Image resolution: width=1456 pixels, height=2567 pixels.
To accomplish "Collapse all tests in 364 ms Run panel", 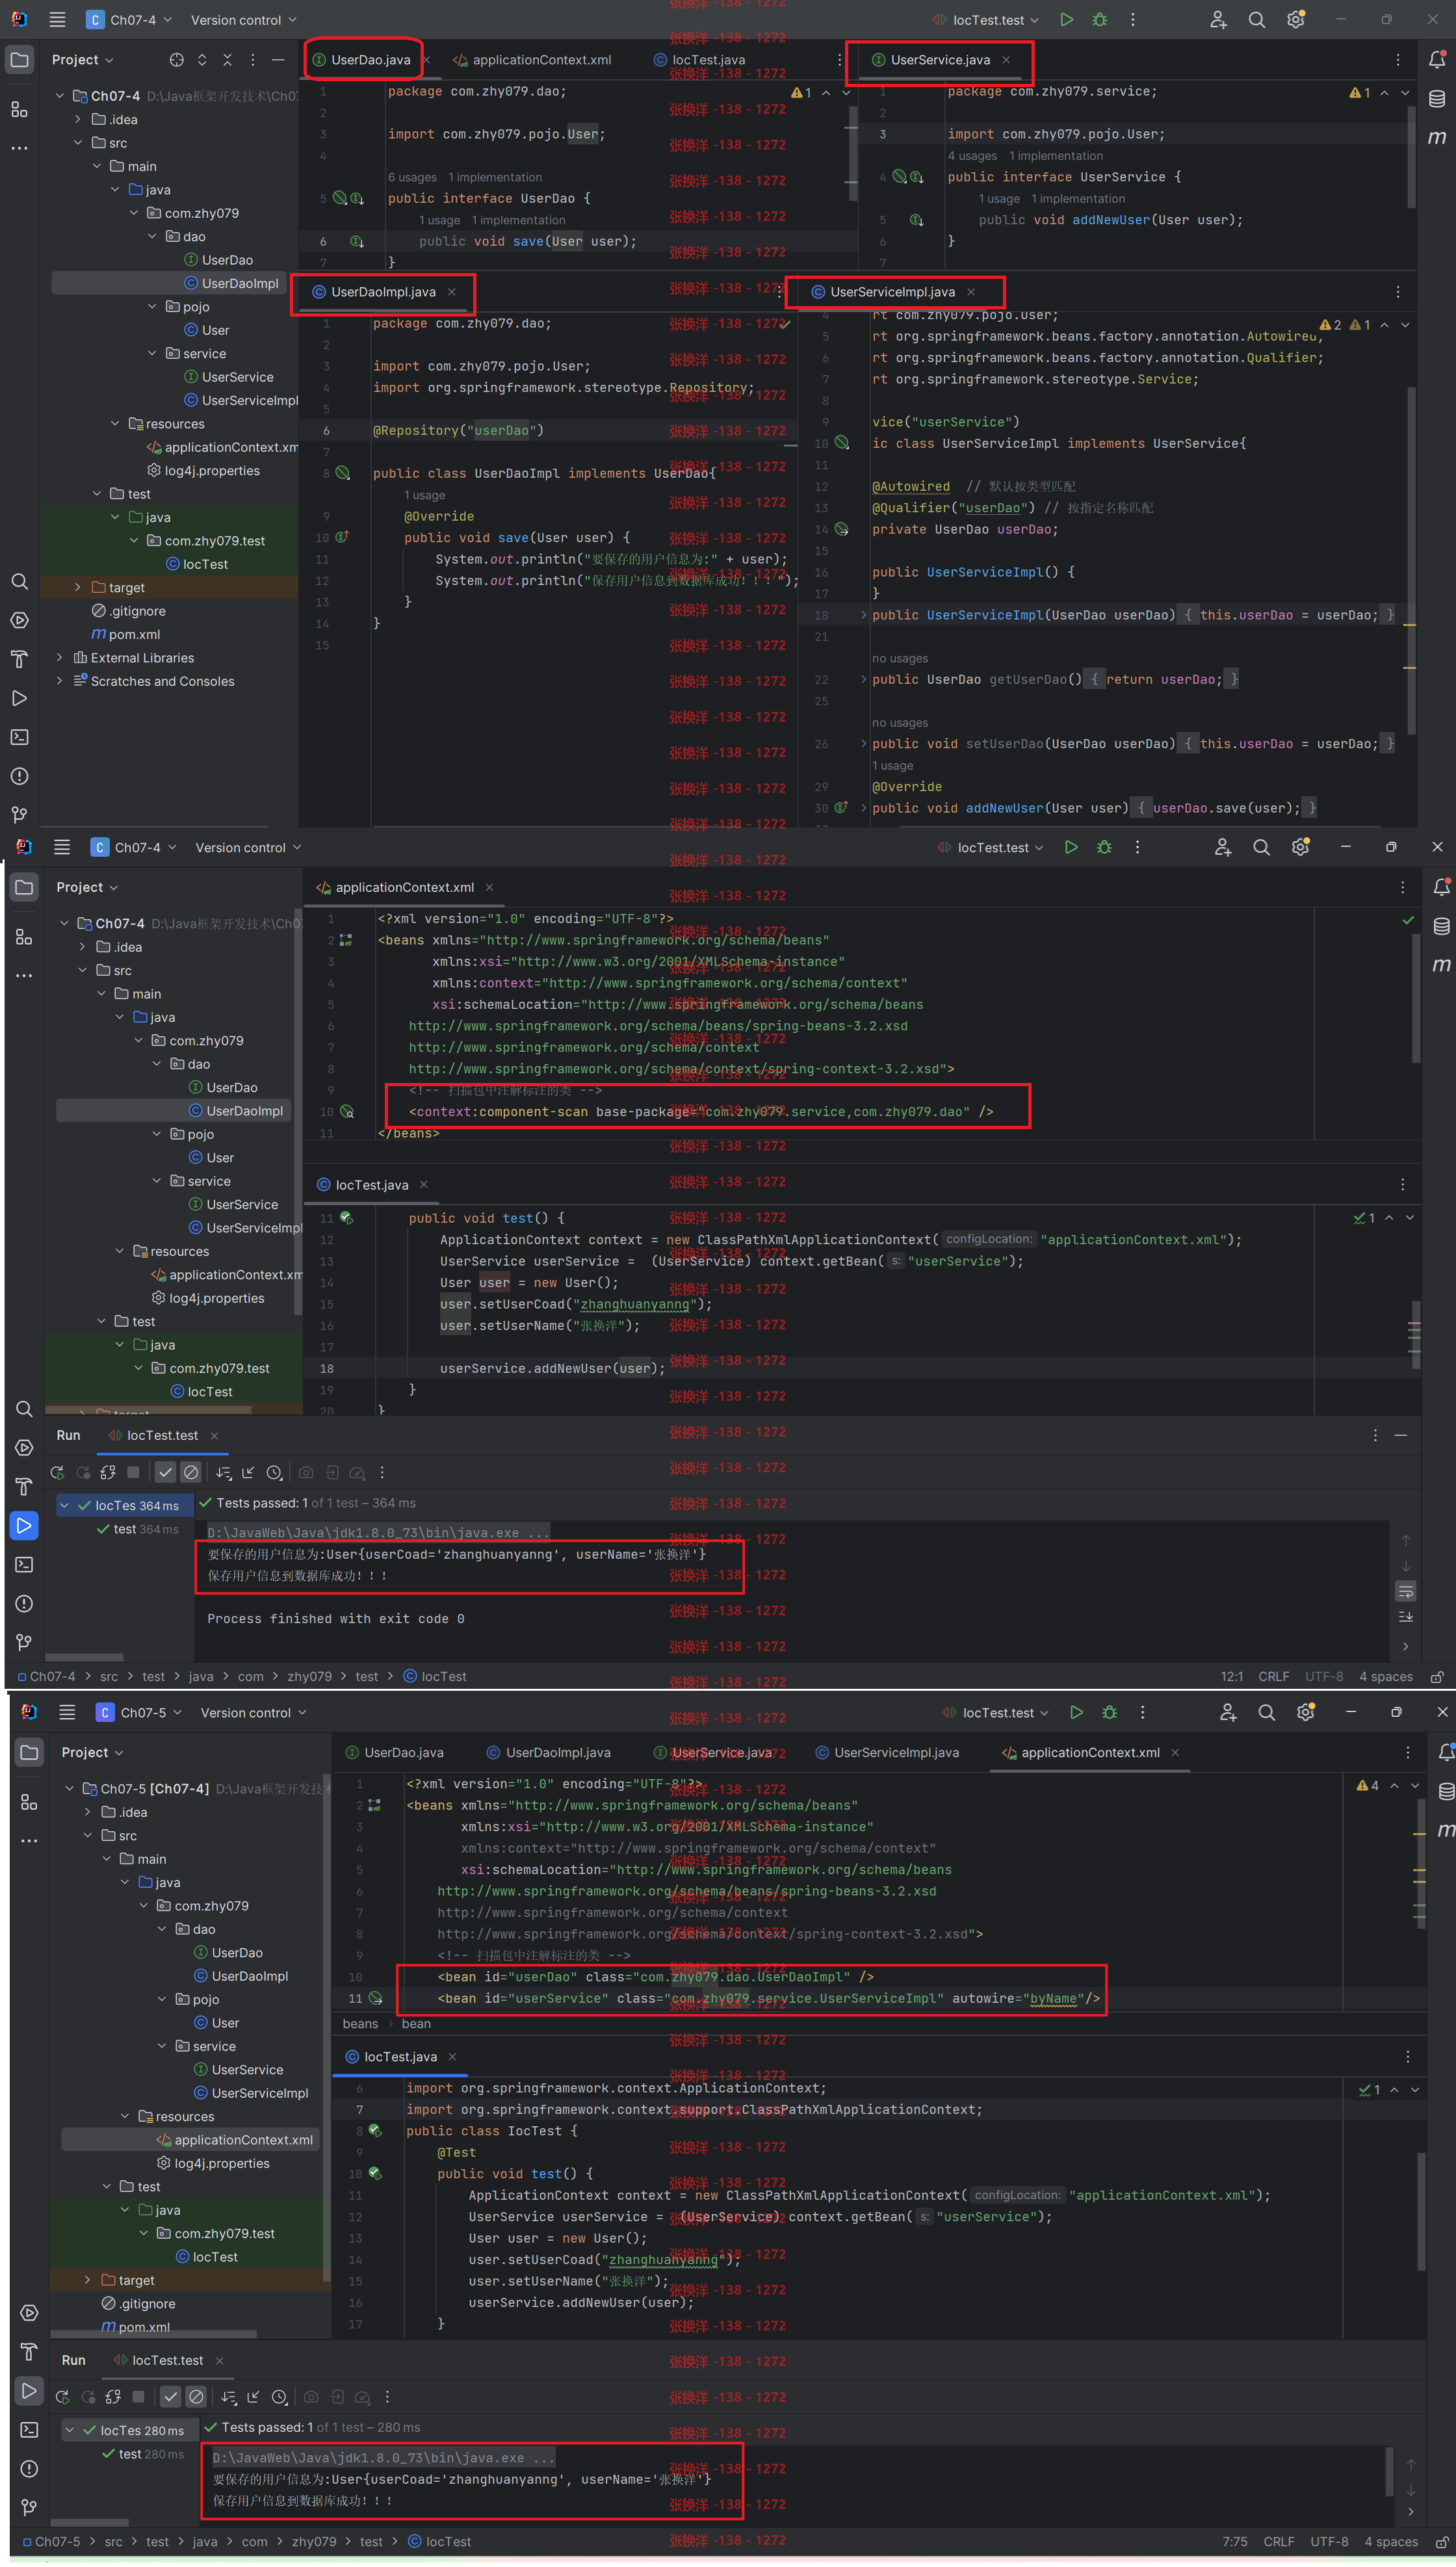I will pyautogui.click(x=249, y=1472).
